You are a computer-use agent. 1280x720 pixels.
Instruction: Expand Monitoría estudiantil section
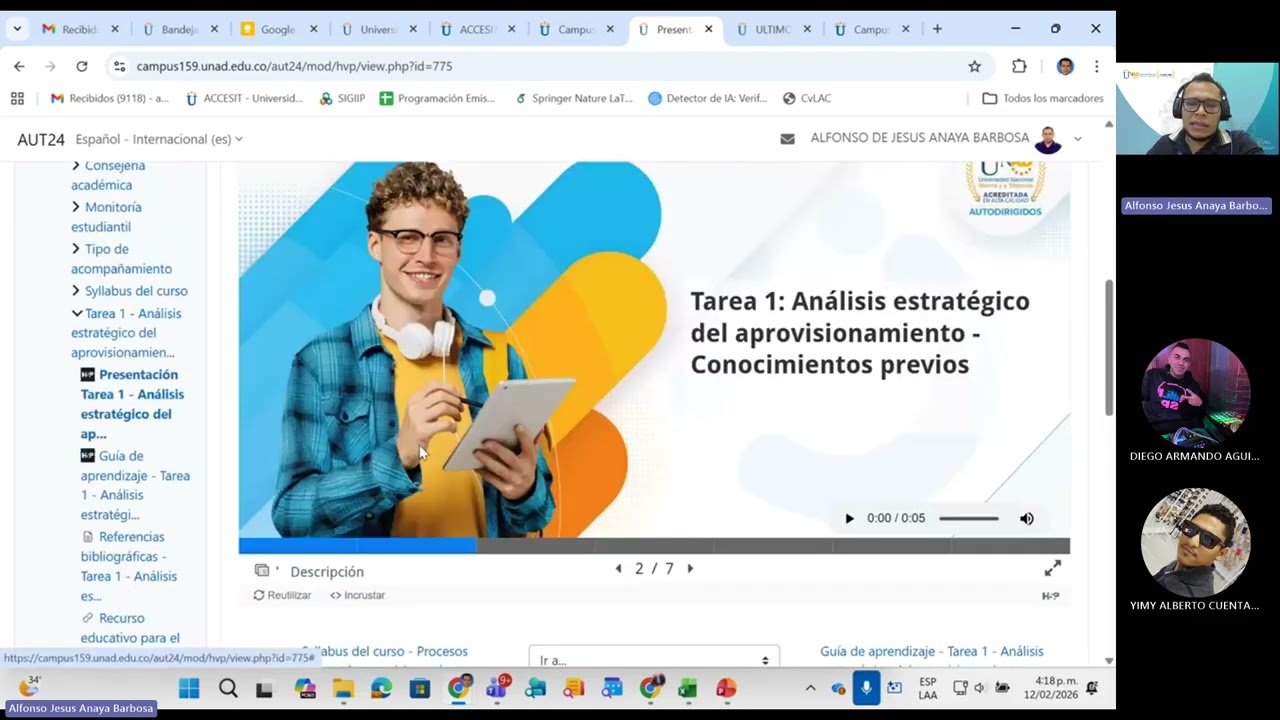(x=106, y=217)
